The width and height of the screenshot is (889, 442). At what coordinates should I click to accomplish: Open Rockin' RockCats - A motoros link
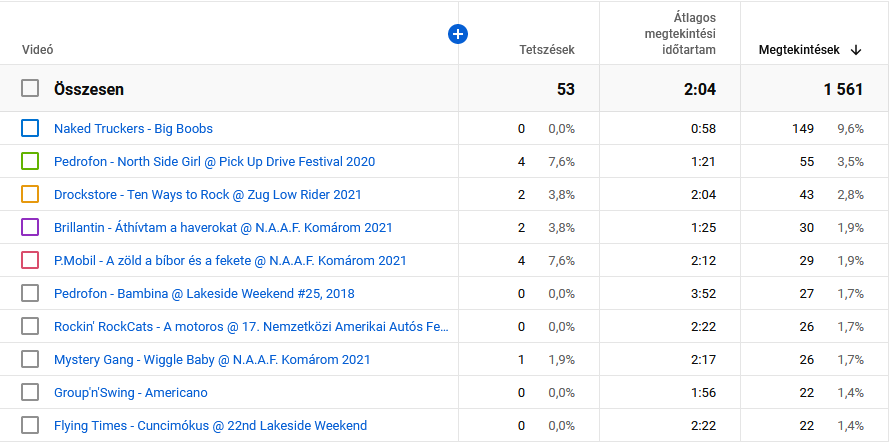coord(251,326)
